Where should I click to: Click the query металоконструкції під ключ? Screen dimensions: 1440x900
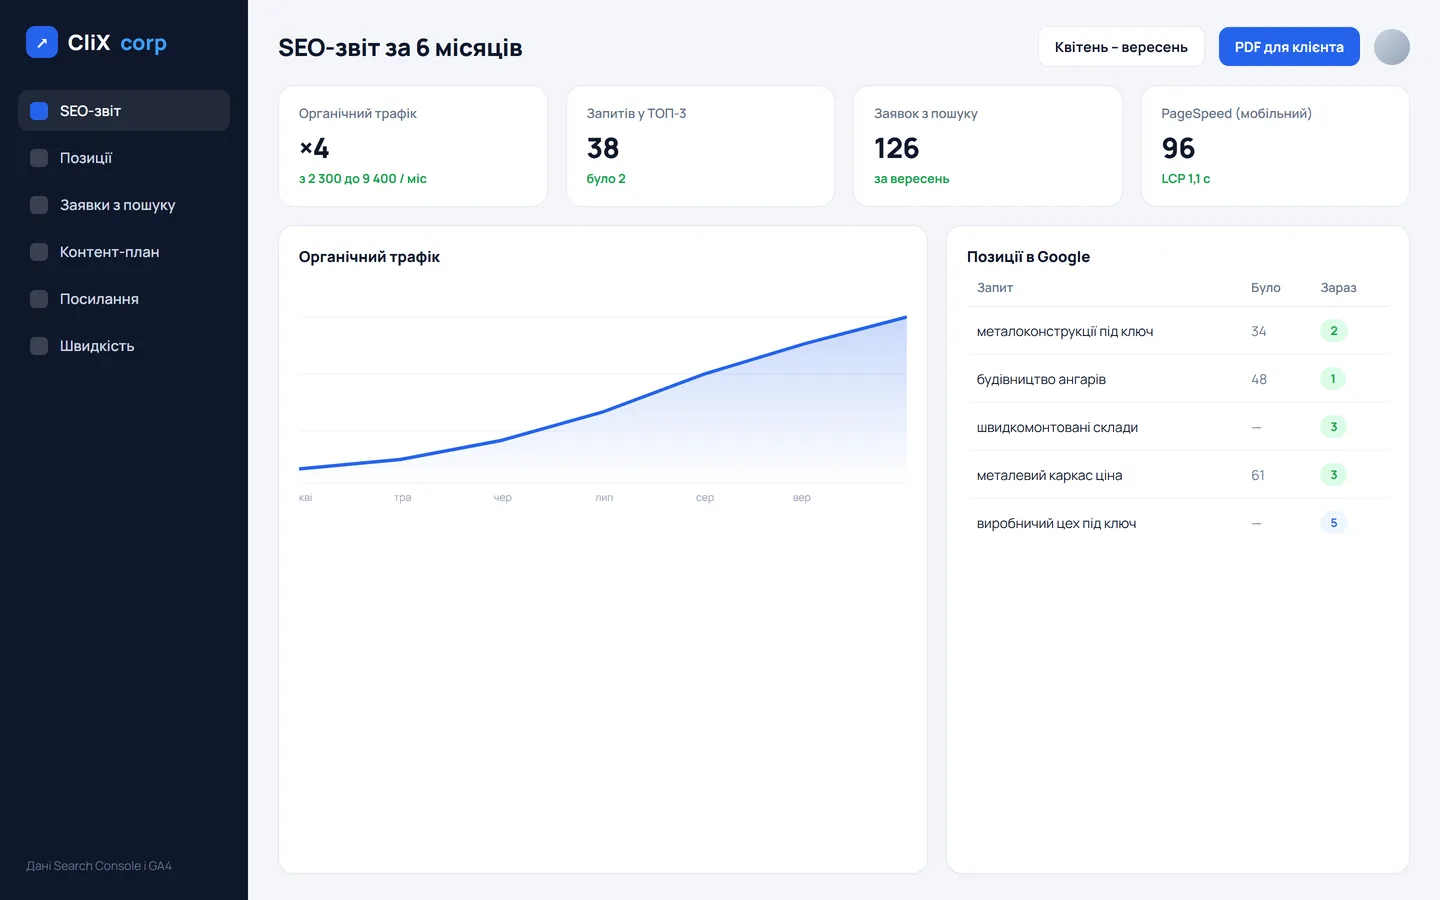coord(1065,331)
